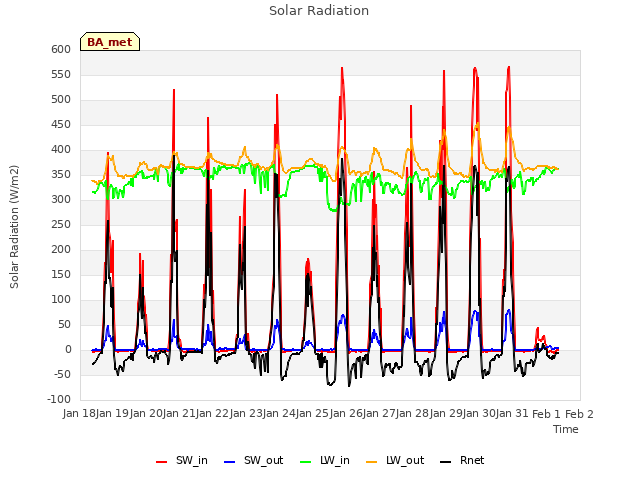Click the orange LW_out legend swatch
This screenshot has width=640, height=480.
[372, 462]
